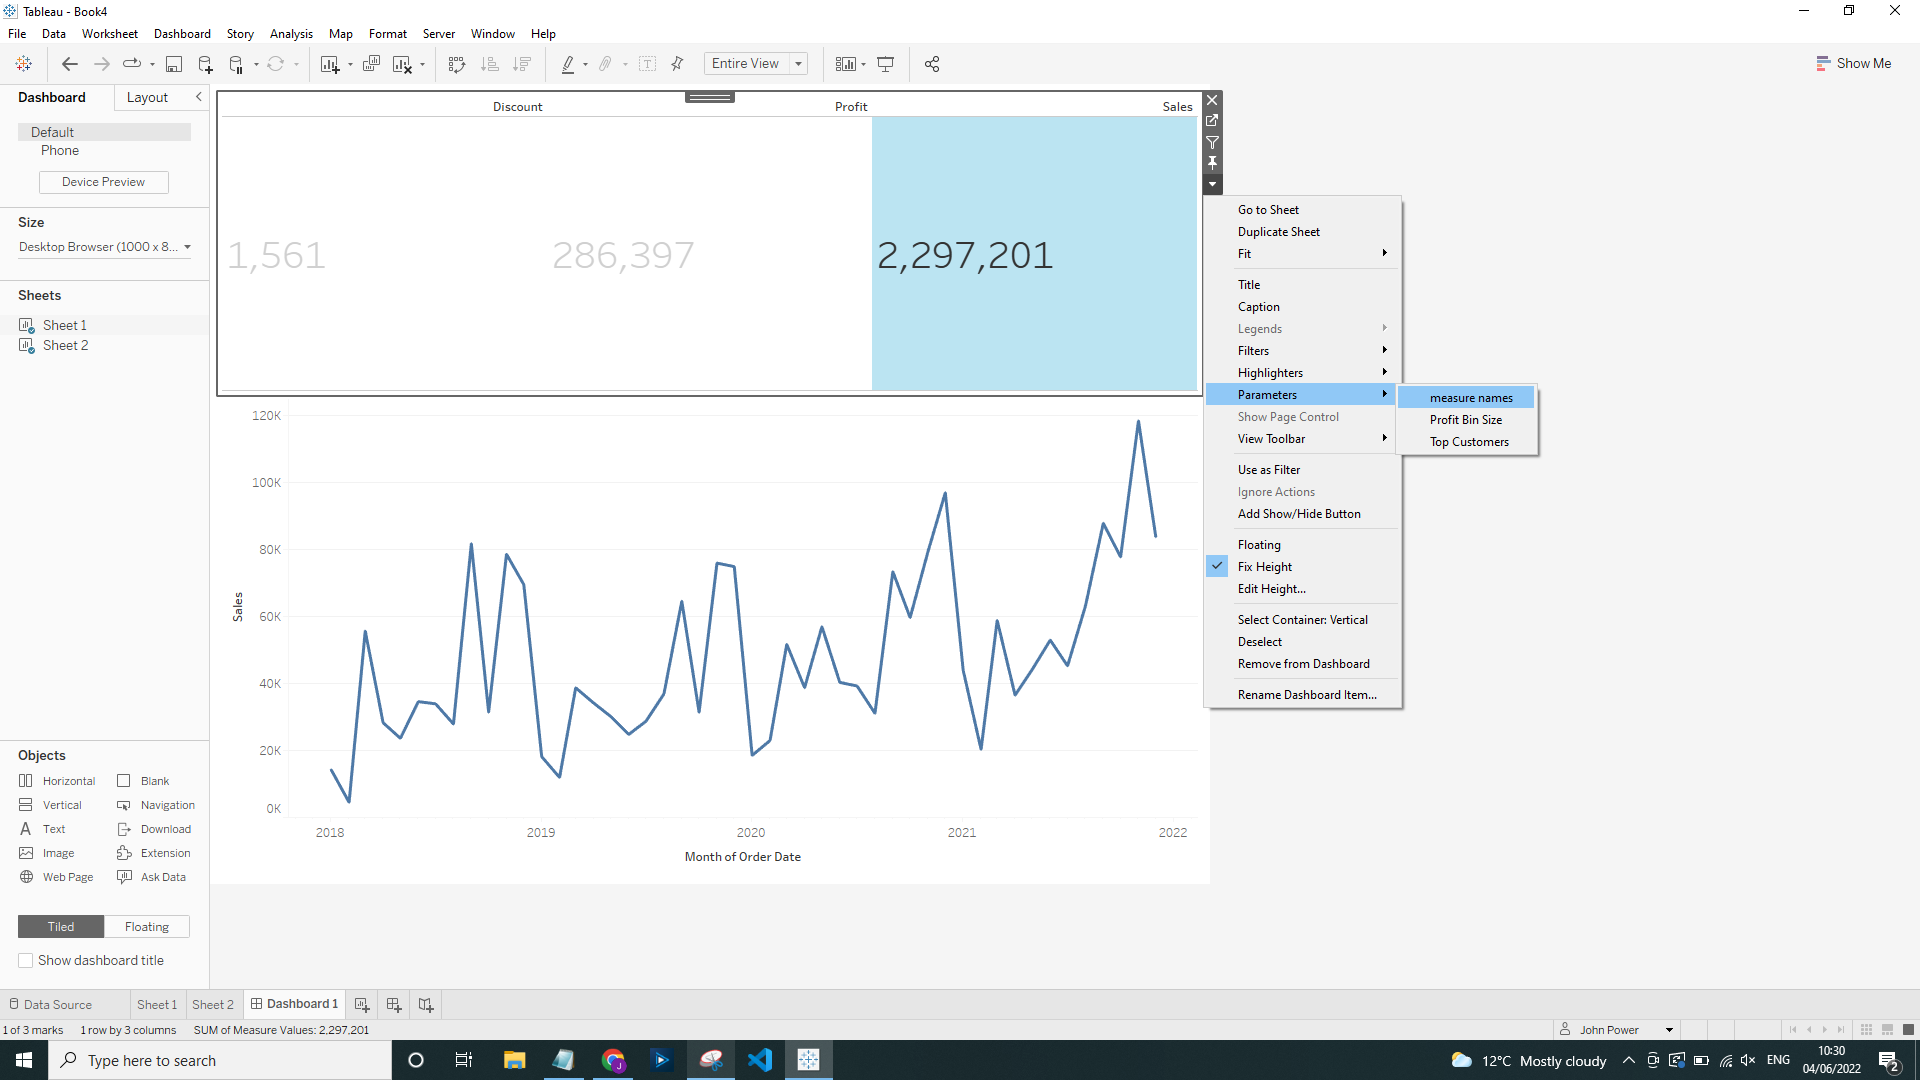This screenshot has height=1080, width=1920.
Task: Click the Tableau start page icon
Action: [24, 64]
